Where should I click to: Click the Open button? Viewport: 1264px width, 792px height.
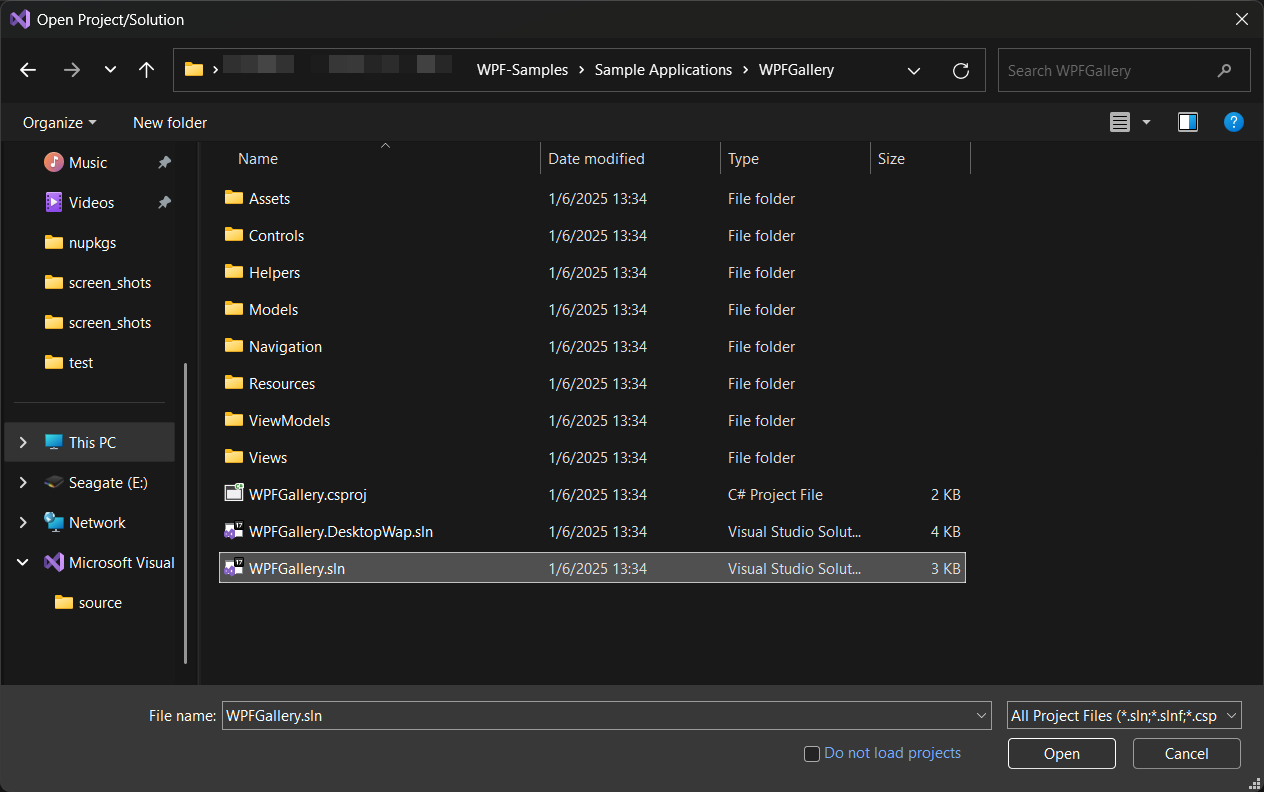[1061, 754]
